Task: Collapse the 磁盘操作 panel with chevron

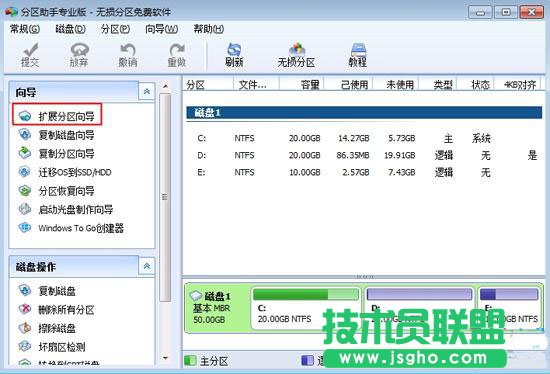Action: (x=147, y=266)
